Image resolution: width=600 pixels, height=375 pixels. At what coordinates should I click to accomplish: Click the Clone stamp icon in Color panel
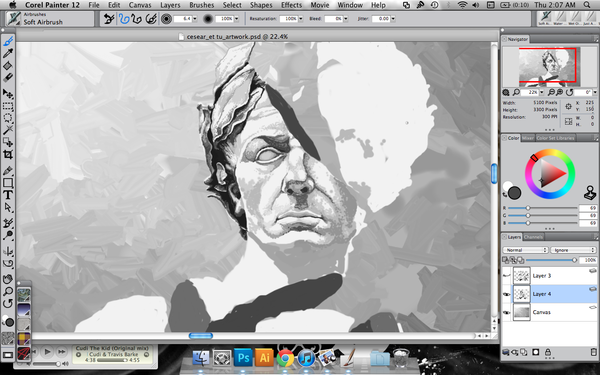[590, 192]
